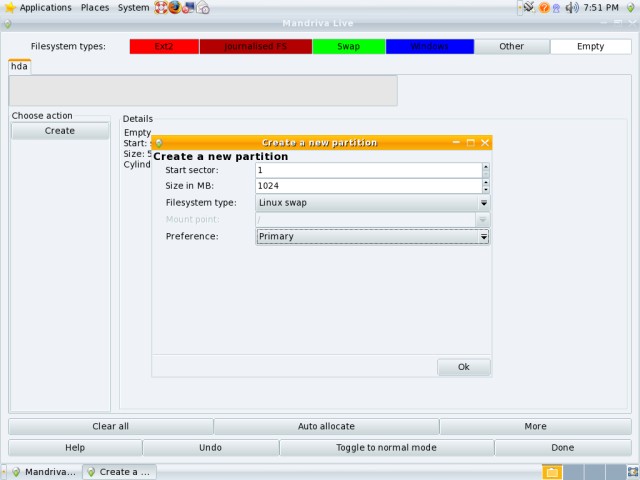Open the mail envelope launcher in top panel
The width and height of the screenshot is (640, 480).
pyautogui.click(x=203, y=7)
